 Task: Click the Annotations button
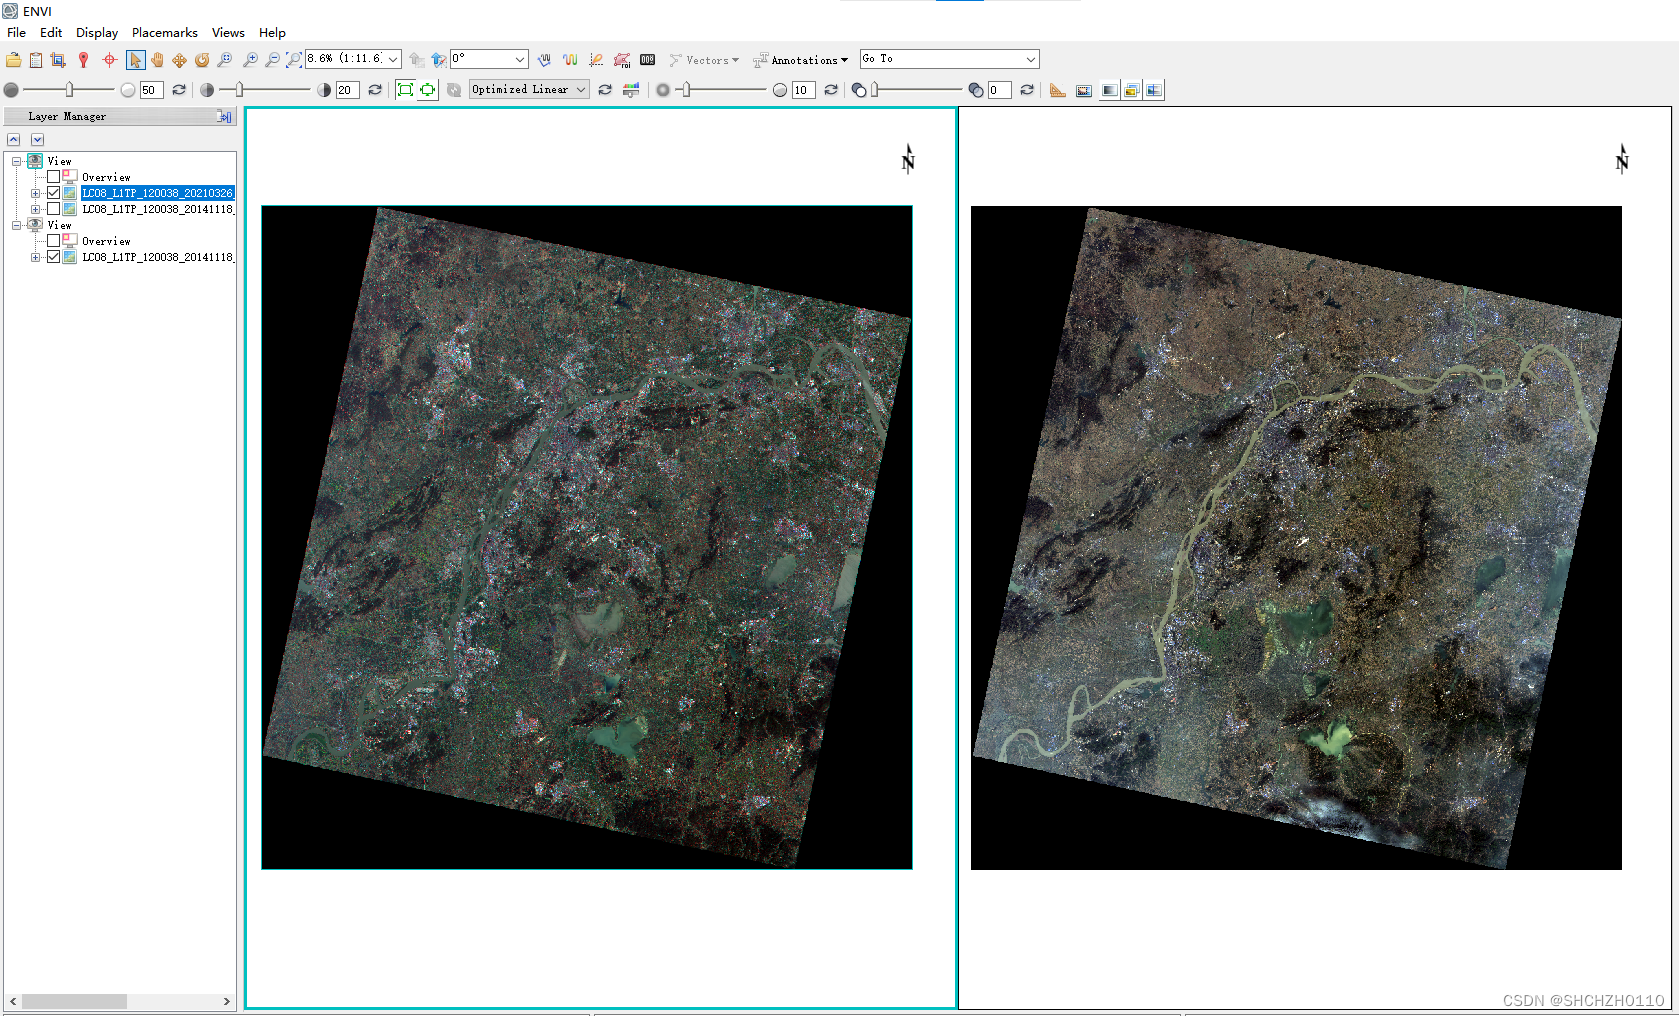point(801,60)
